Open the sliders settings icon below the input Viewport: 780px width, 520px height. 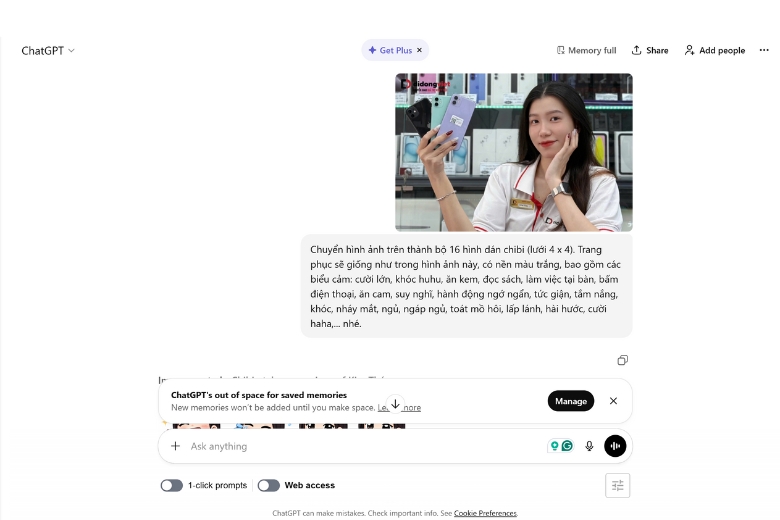(617, 485)
